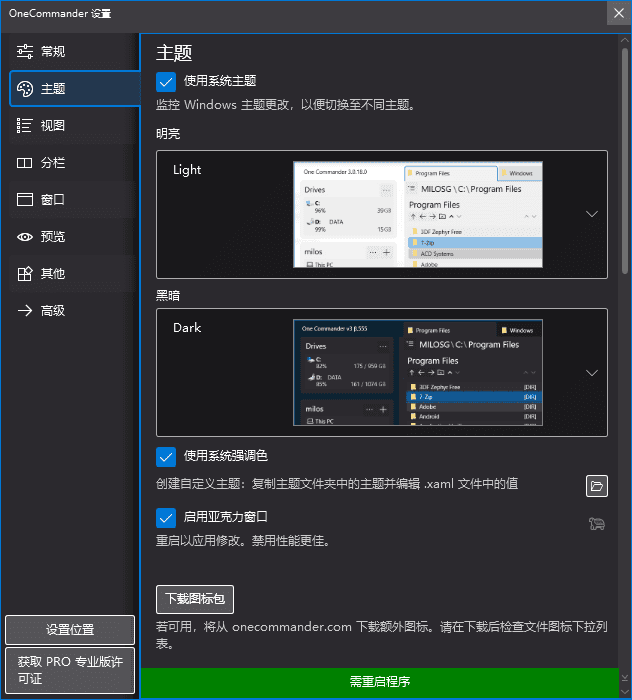The image size is (632, 700).
Task: Click the 设置位置 button
Action: click(x=70, y=630)
